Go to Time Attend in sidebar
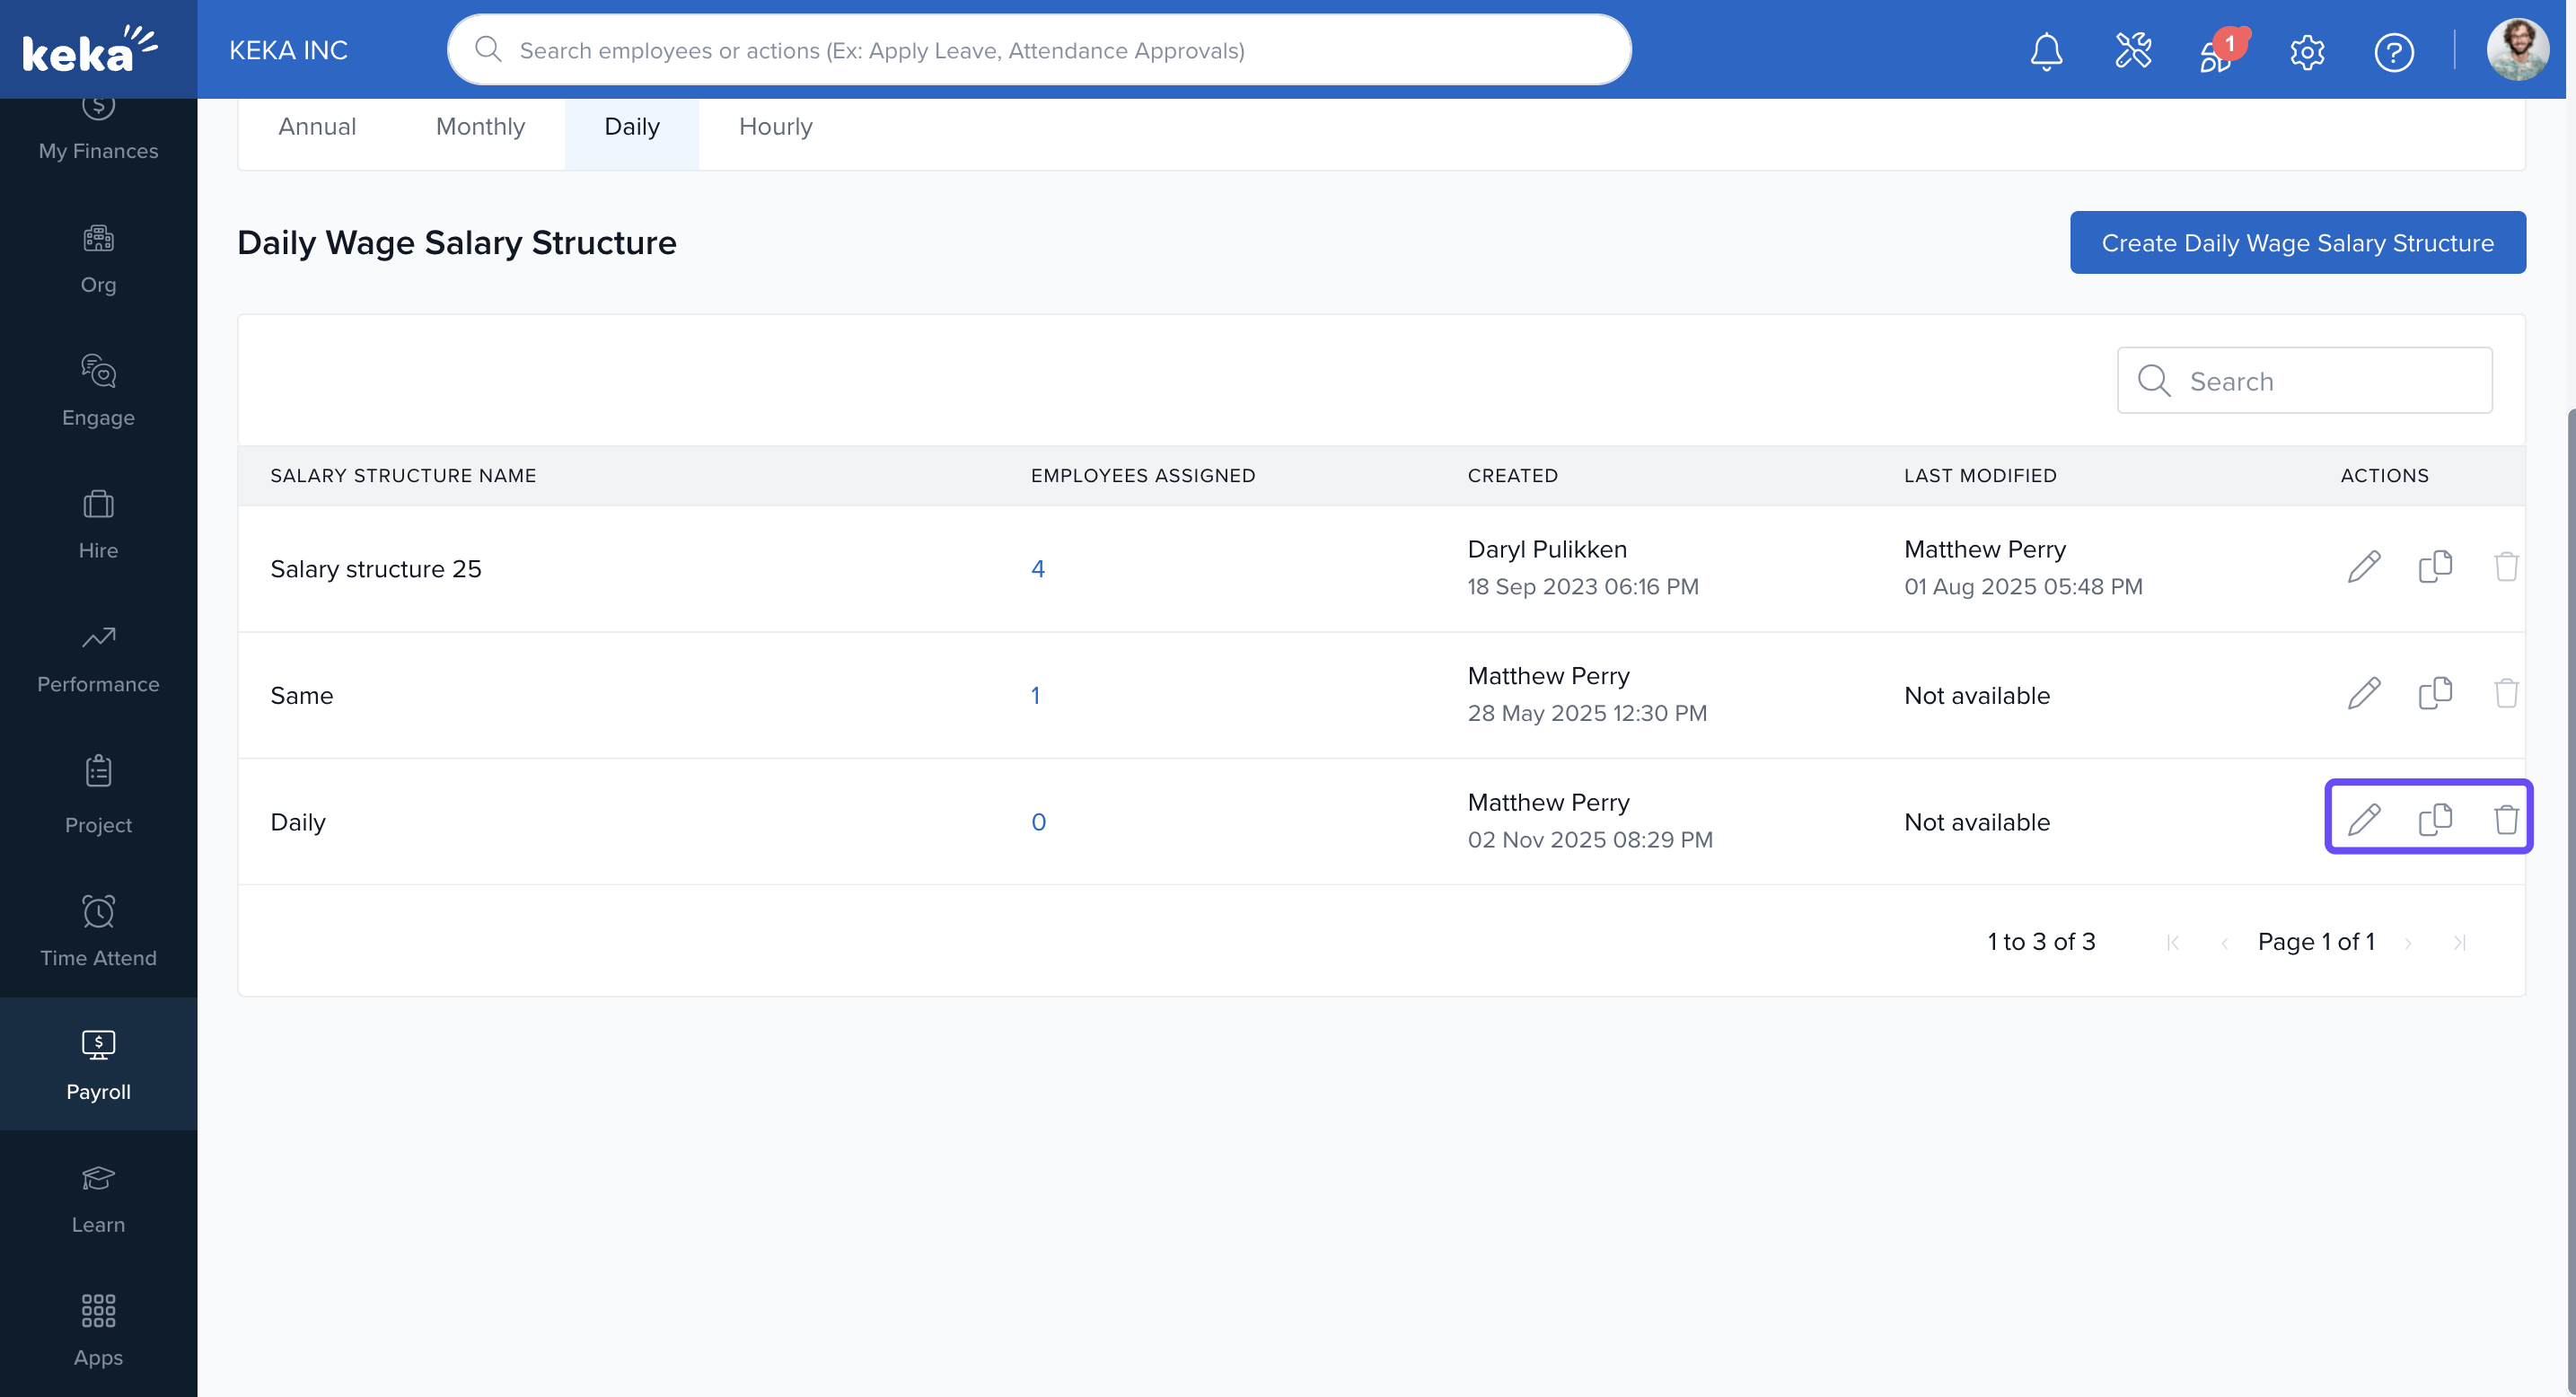 pyautogui.click(x=98, y=931)
